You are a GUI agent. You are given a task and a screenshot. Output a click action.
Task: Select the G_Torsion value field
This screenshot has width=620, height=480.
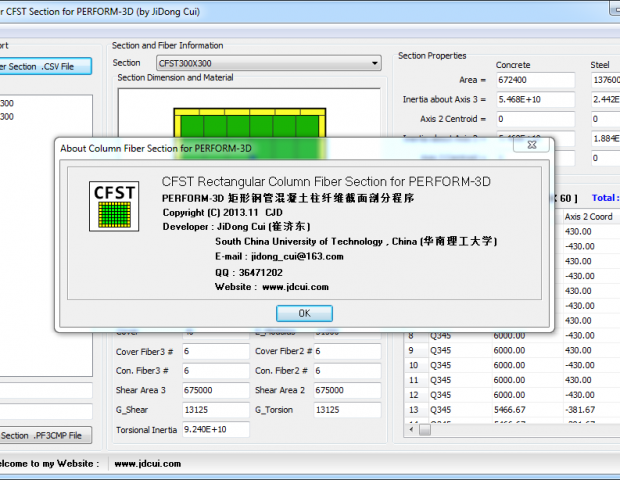point(346,410)
